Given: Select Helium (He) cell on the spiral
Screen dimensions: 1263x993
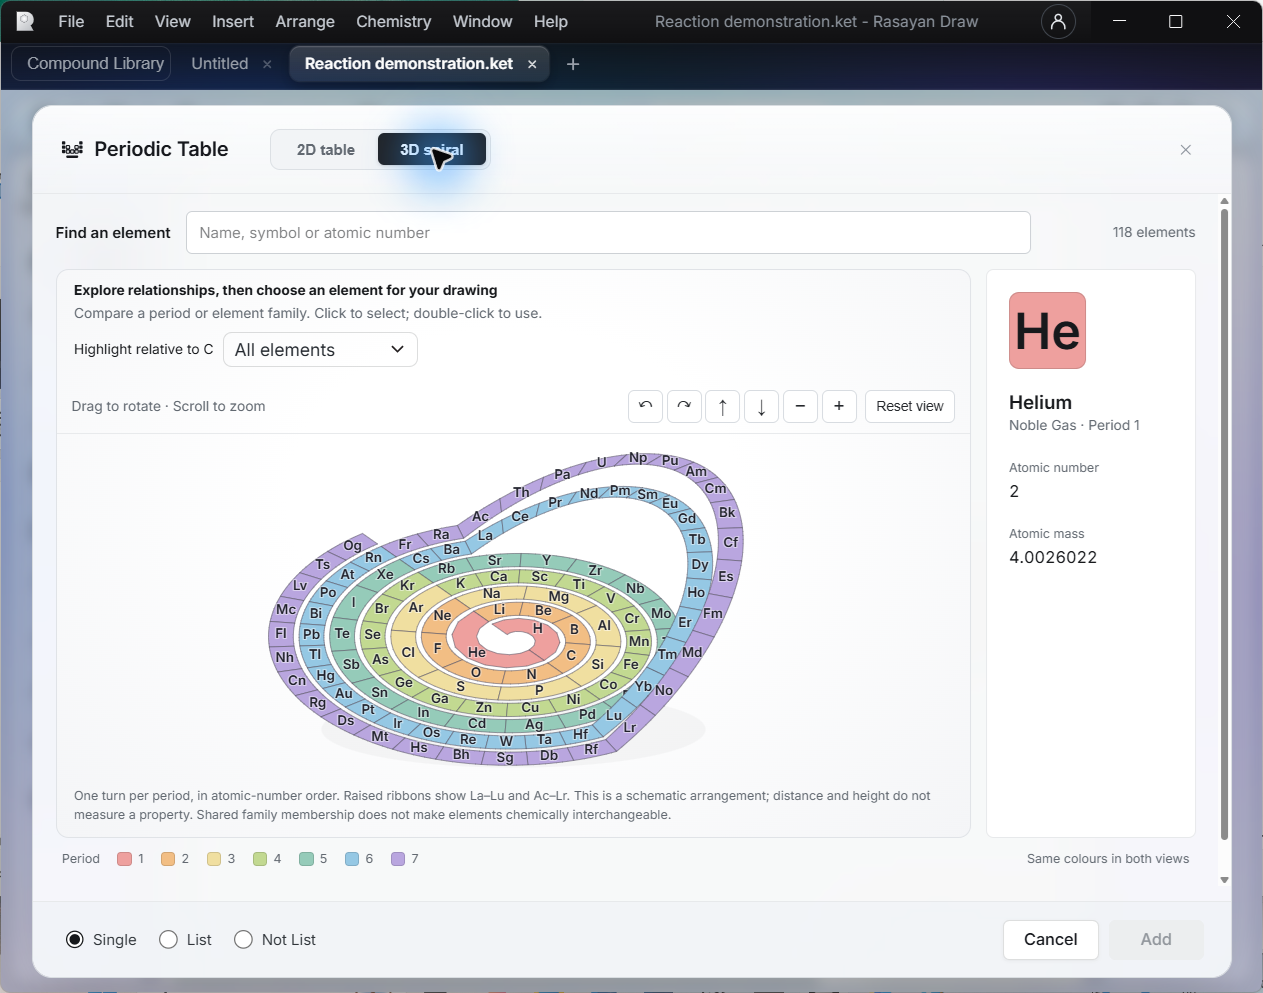Looking at the screenshot, I should pos(477,652).
